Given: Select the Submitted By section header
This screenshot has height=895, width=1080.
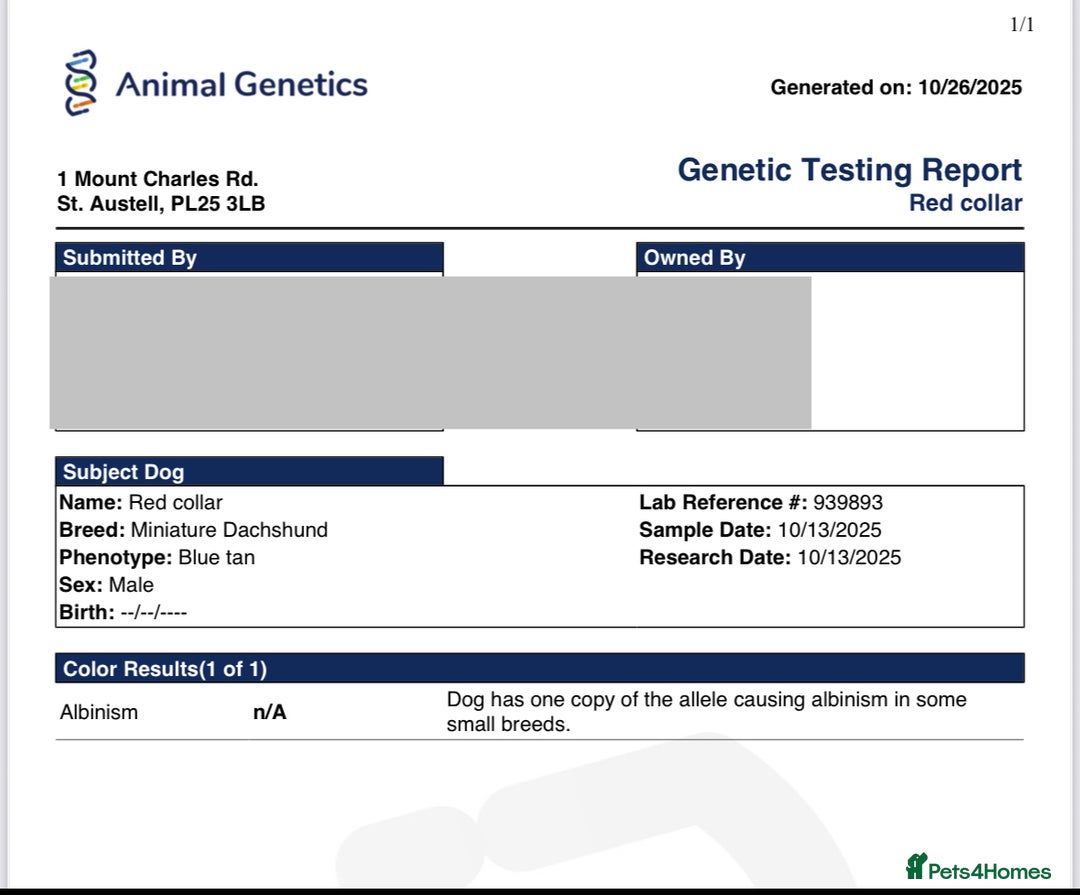Looking at the screenshot, I should click(x=130, y=258).
